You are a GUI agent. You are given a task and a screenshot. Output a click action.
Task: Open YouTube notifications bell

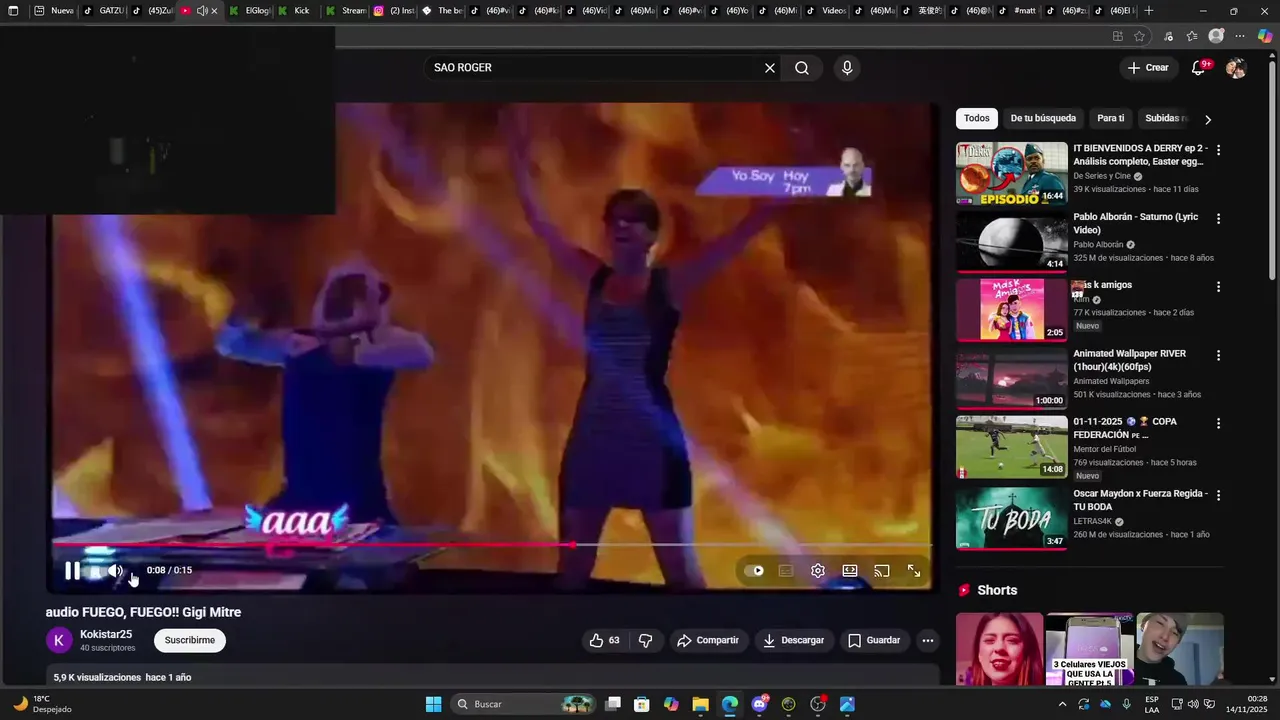[x=1199, y=68]
